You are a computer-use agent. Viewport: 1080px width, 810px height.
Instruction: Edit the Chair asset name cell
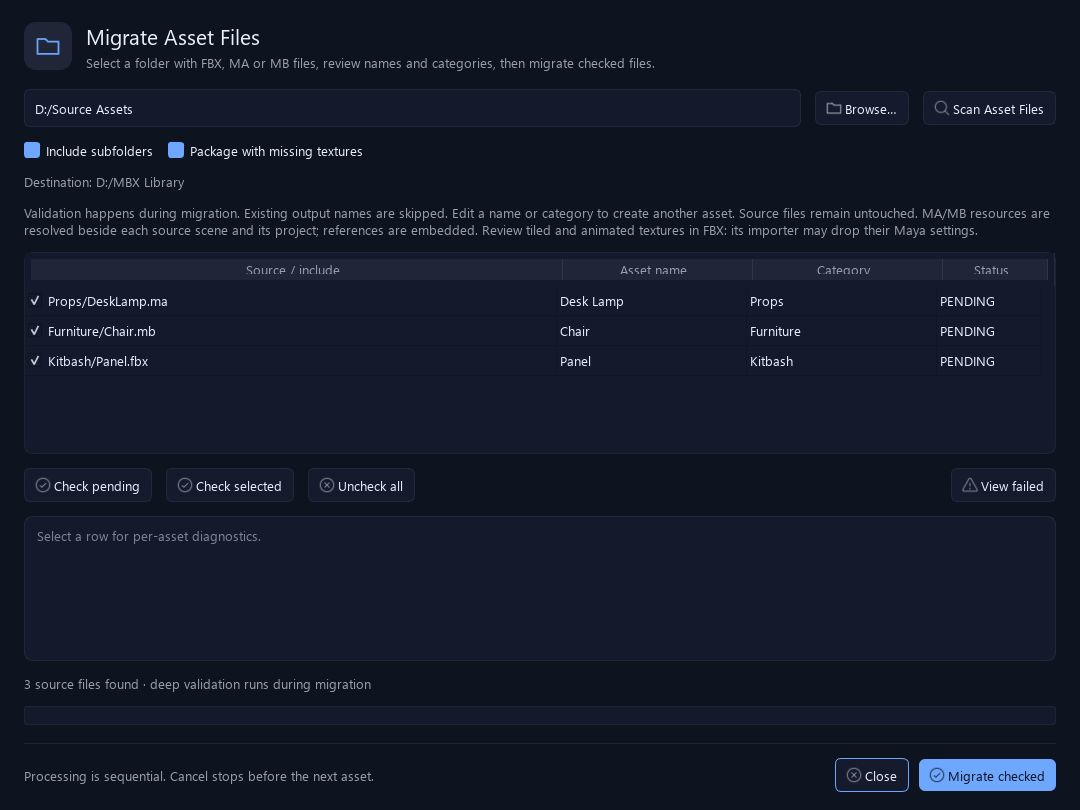pos(651,331)
